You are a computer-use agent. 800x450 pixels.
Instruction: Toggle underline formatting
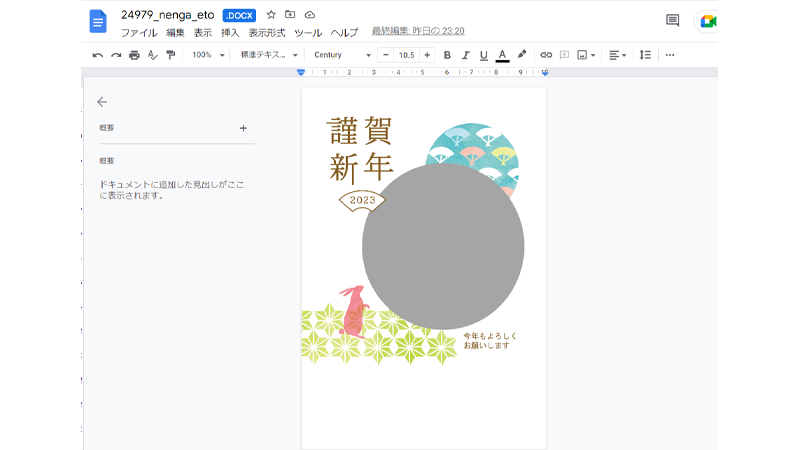coord(484,55)
